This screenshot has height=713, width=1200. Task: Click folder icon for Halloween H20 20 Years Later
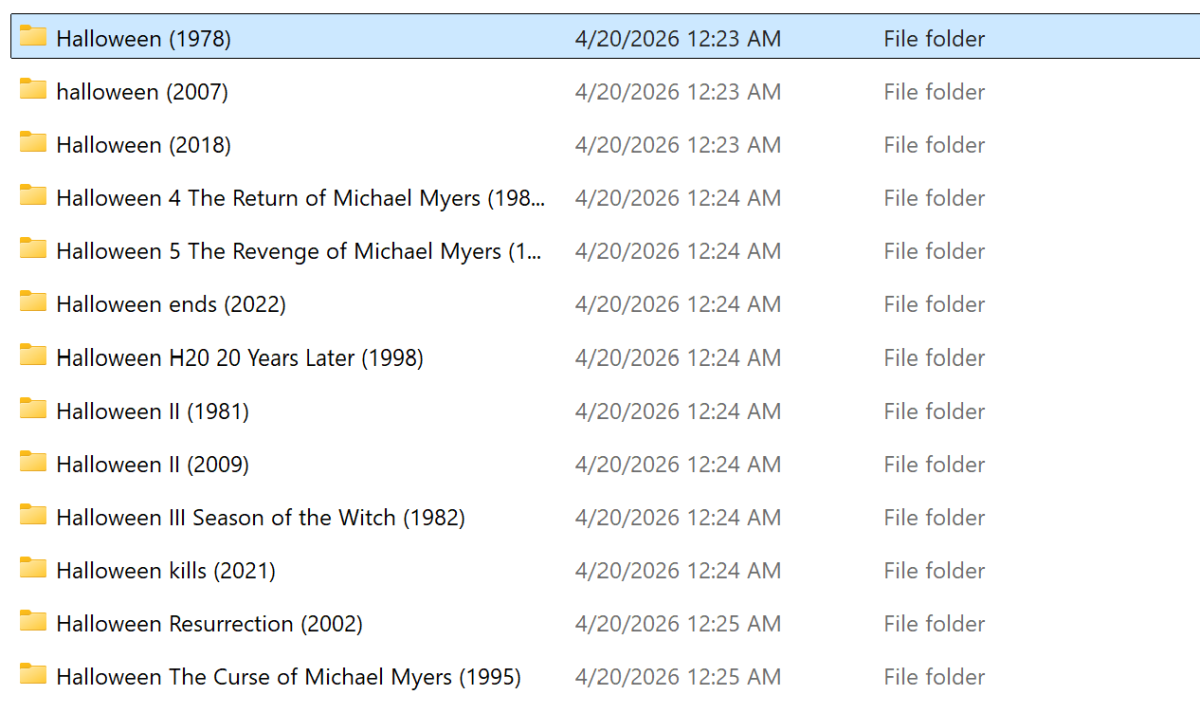(33, 356)
